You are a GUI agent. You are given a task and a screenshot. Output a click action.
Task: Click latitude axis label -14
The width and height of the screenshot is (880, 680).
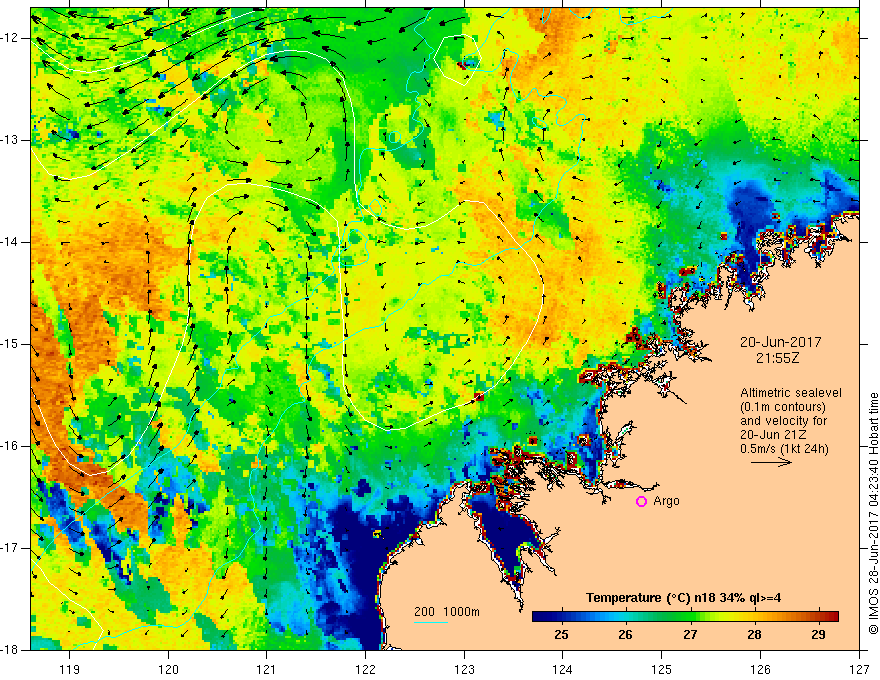coord(10,242)
